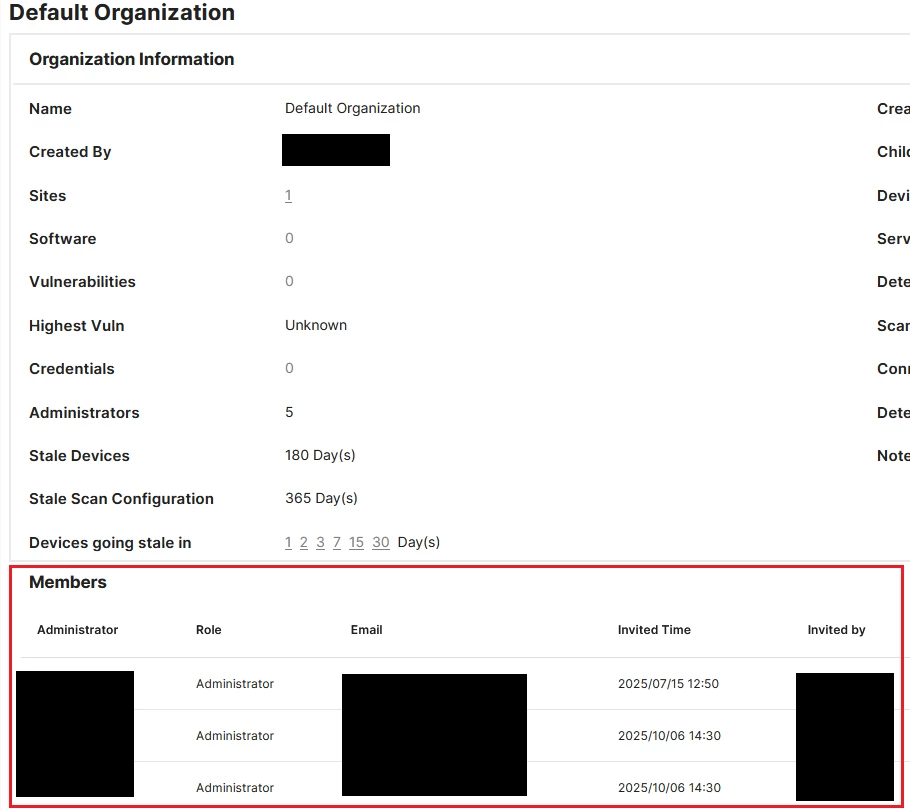The image size is (910, 810).
Task: Click the Software count value
Action: coord(289,238)
